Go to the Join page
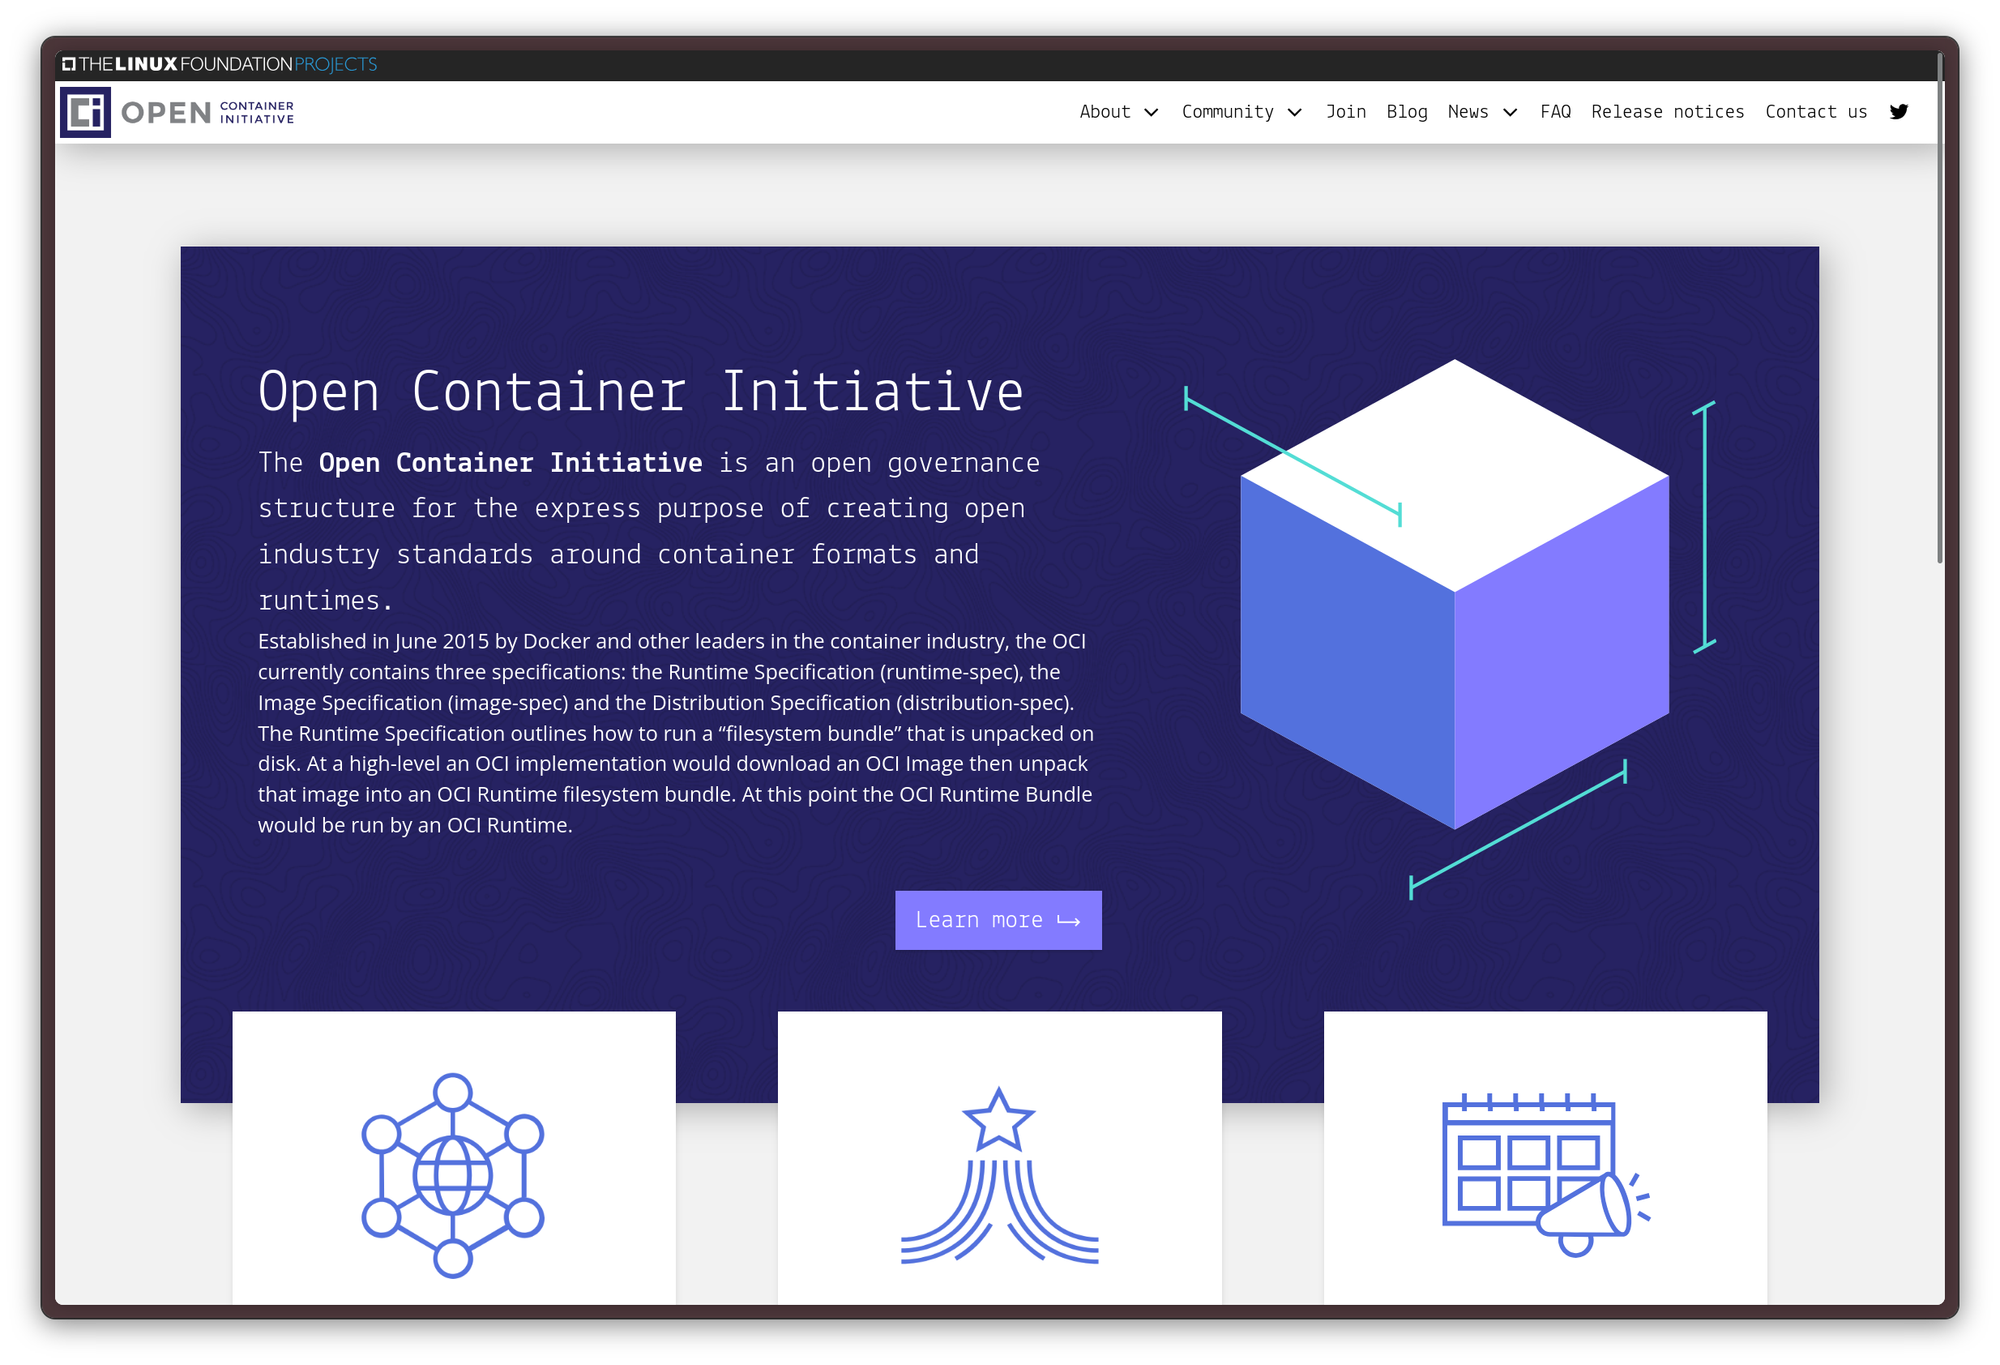Image resolution: width=2000 pixels, height=1365 pixels. pyautogui.click(x=1346, y=112)
